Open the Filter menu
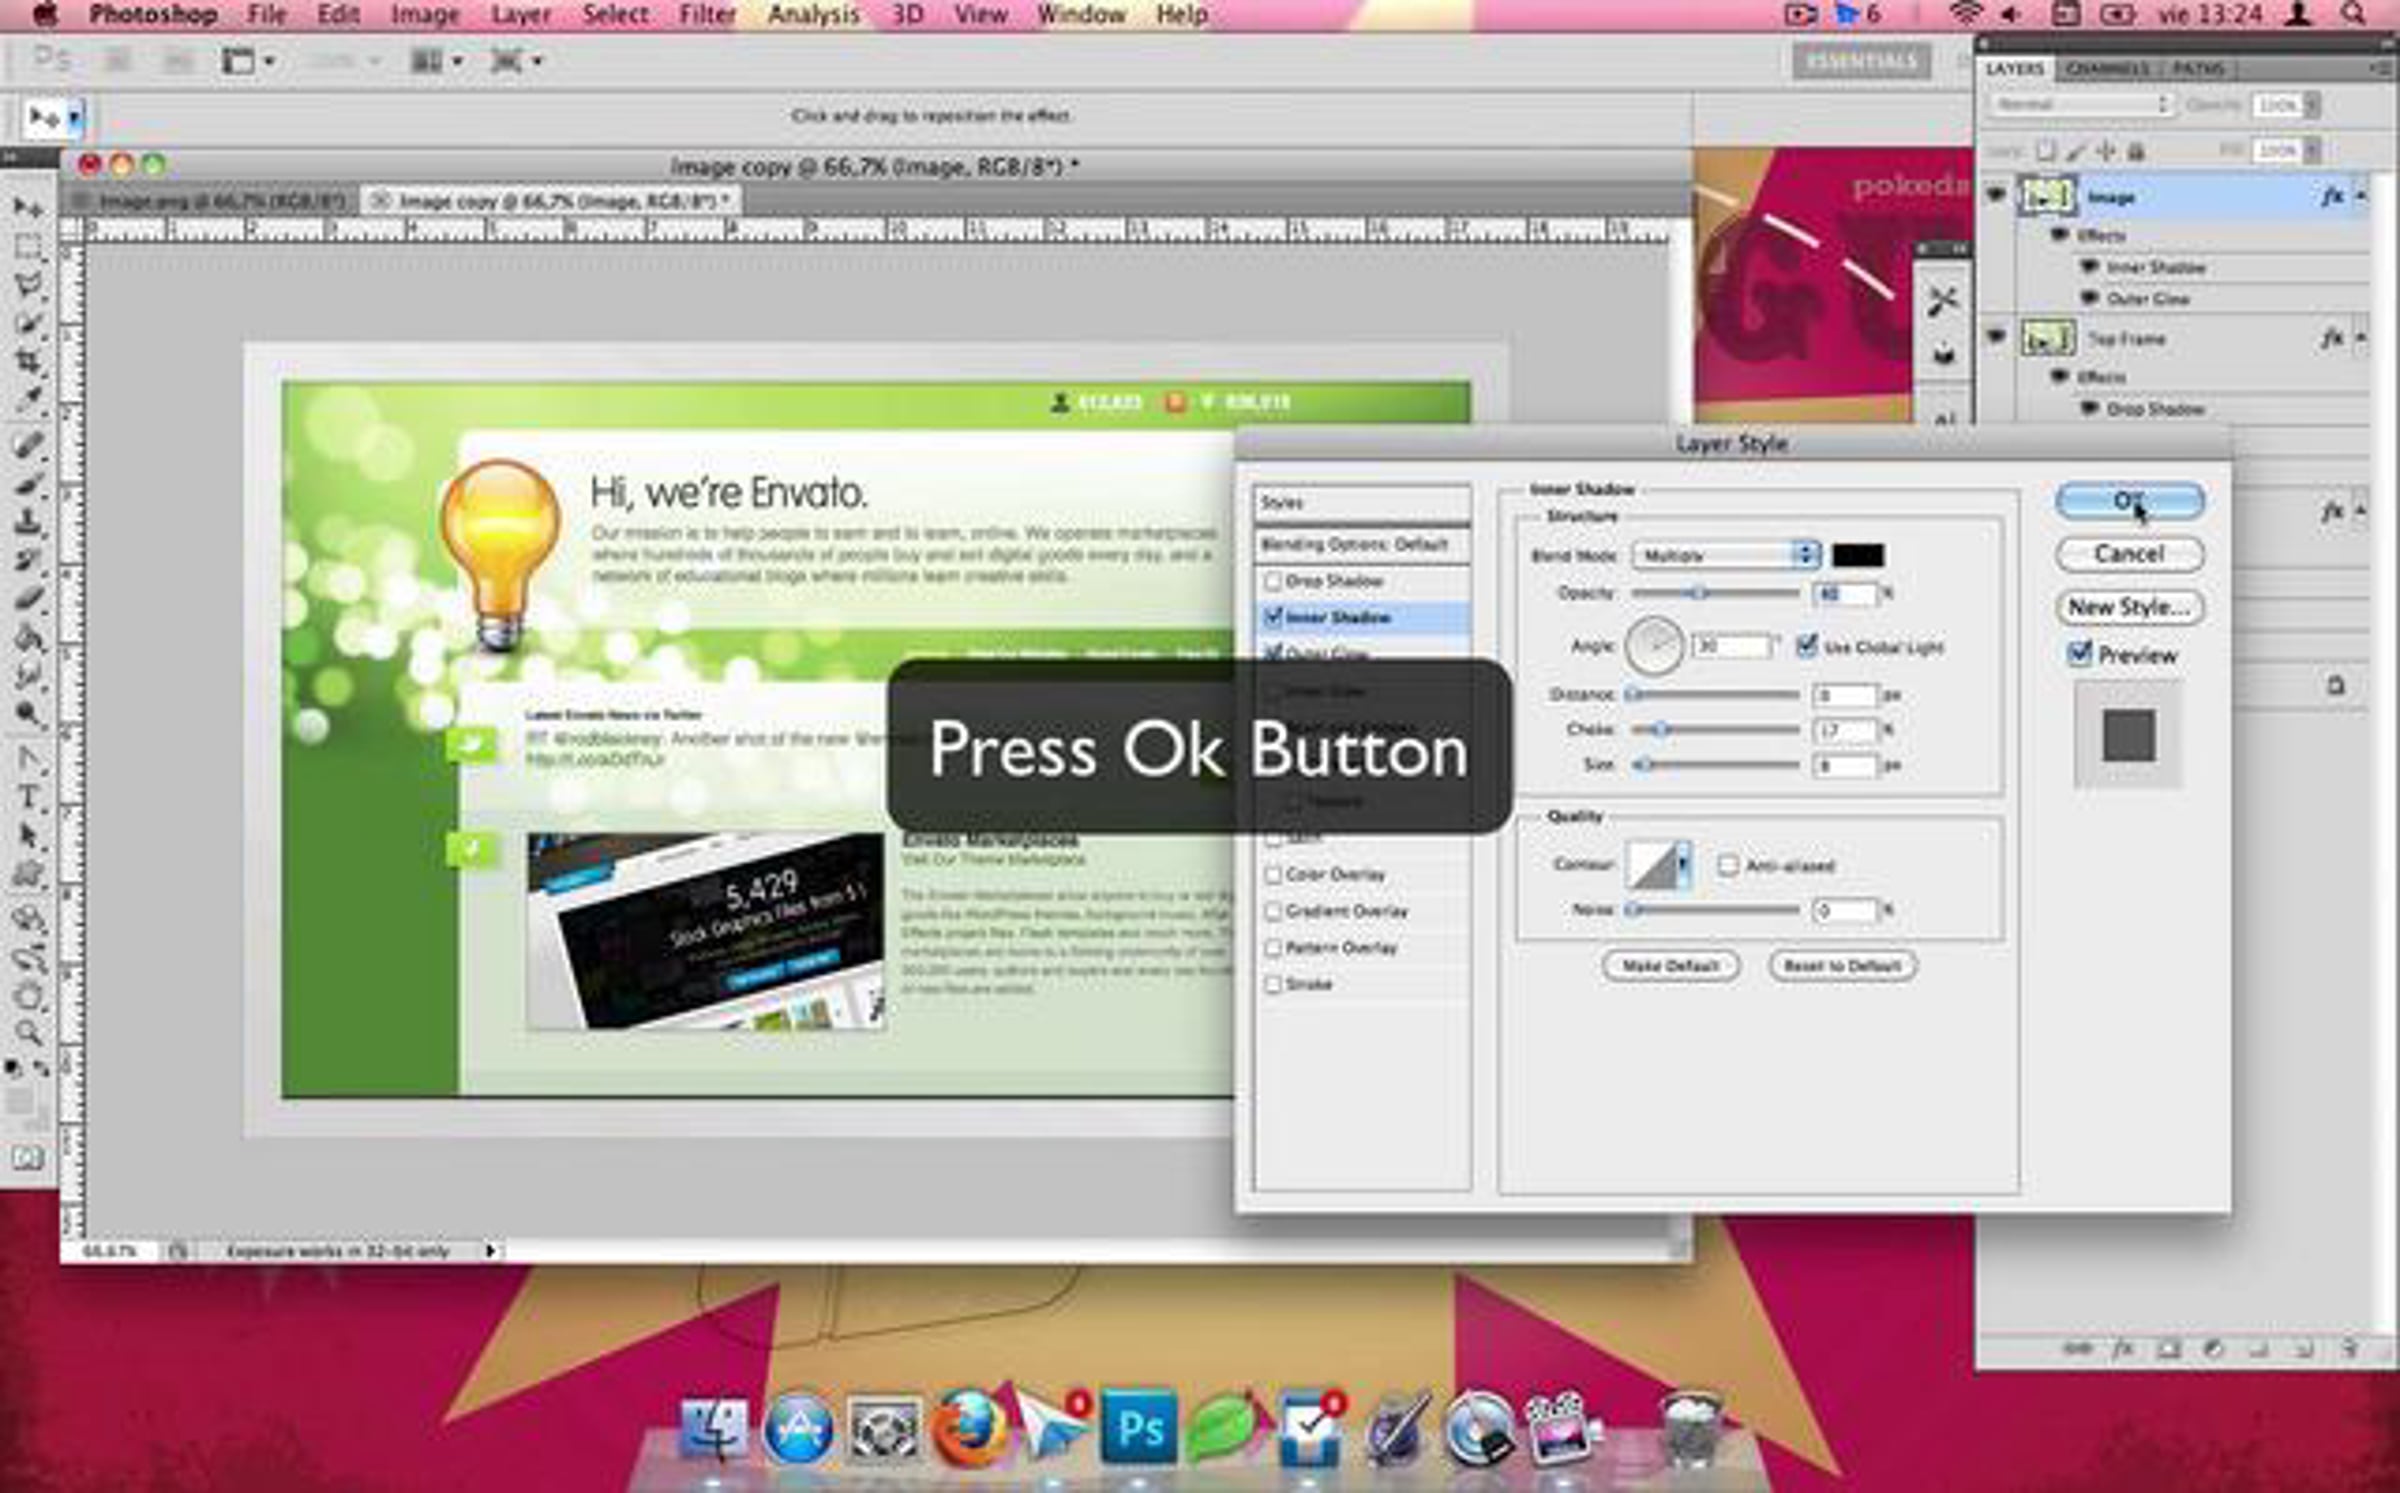This screenshot has height=1493, width=2400. click(x=707, y=15)
